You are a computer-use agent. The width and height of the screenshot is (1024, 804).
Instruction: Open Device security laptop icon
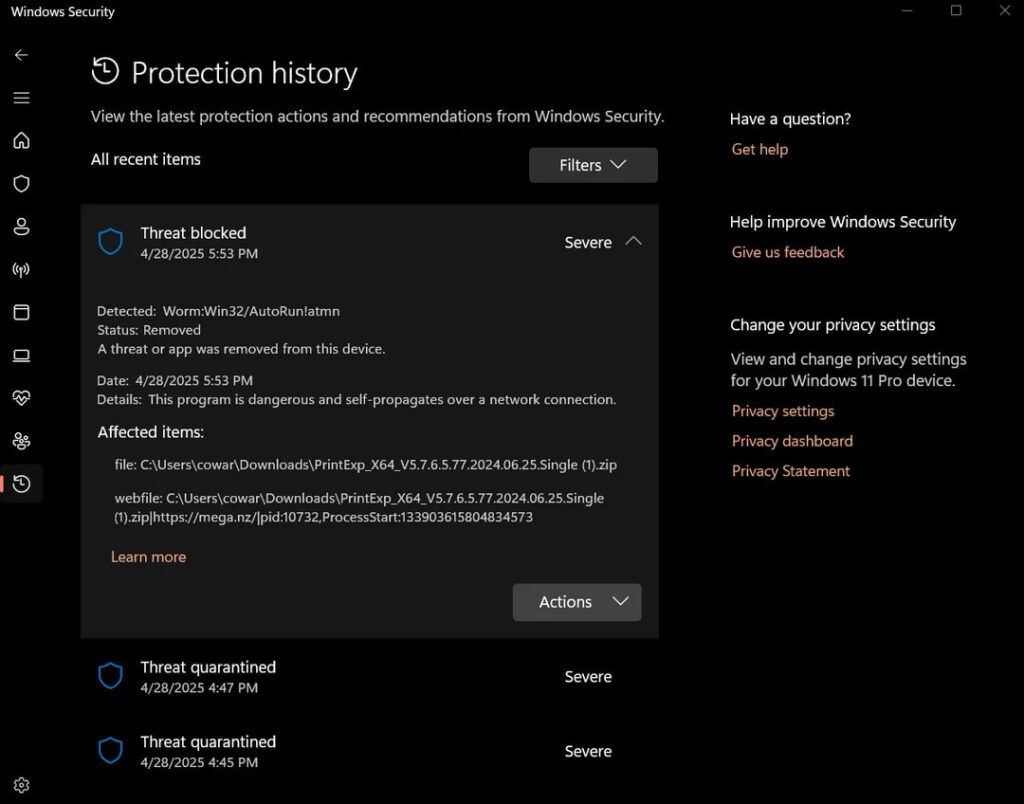21,355
